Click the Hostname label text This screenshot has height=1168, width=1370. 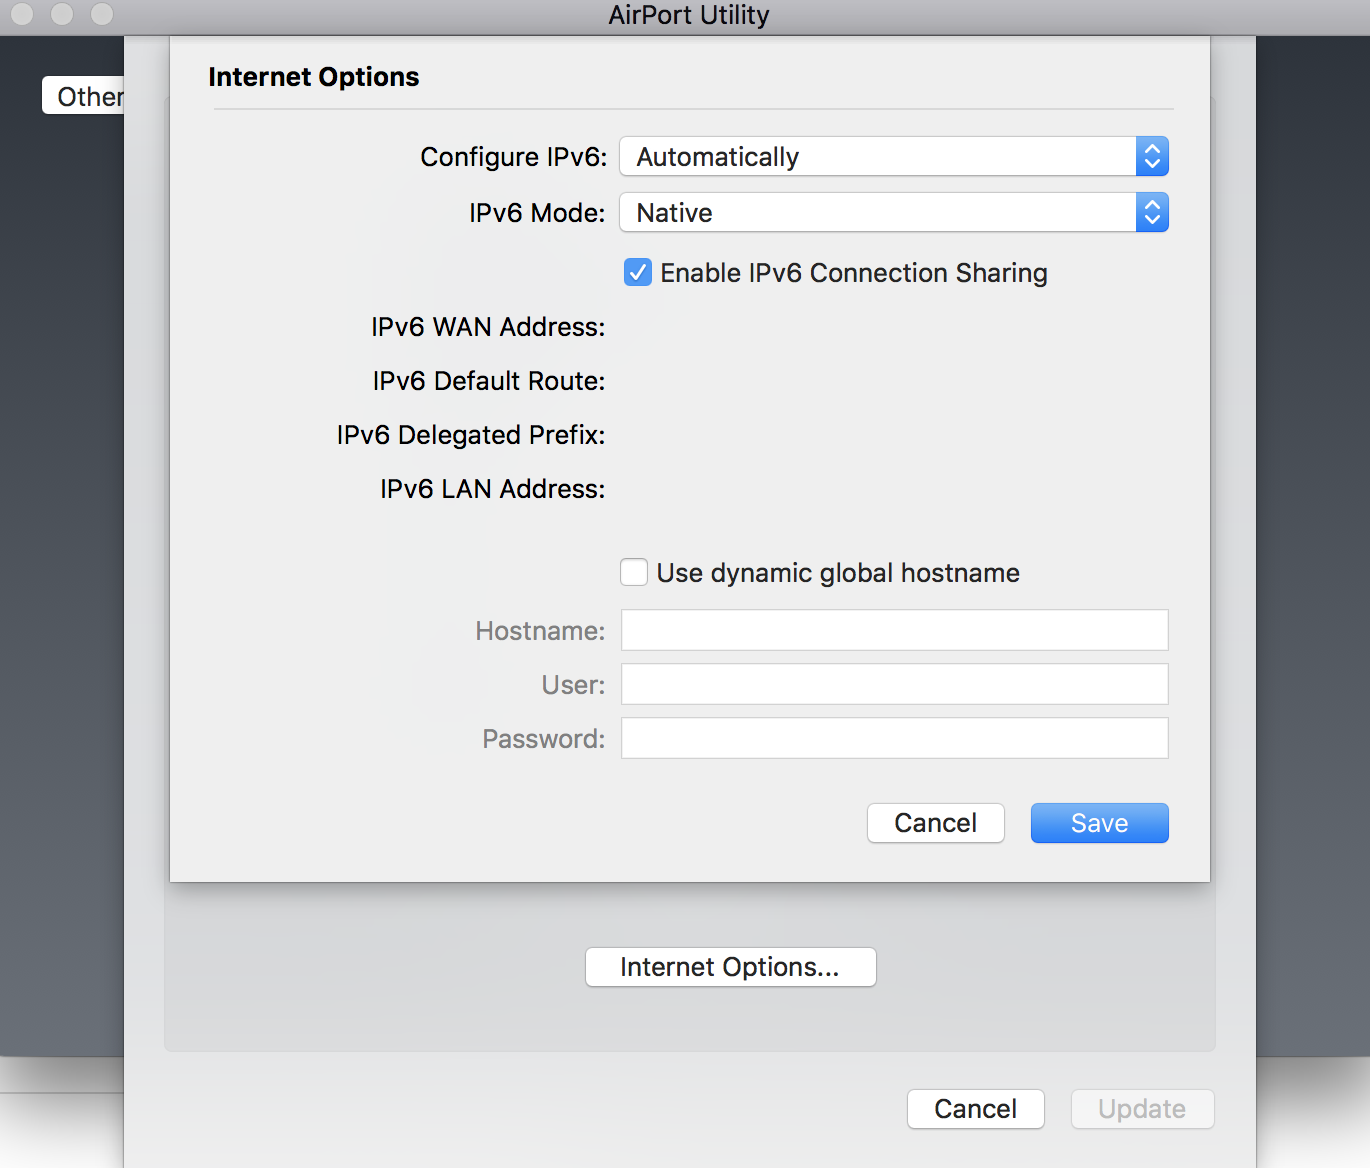[x=541, y=631]
